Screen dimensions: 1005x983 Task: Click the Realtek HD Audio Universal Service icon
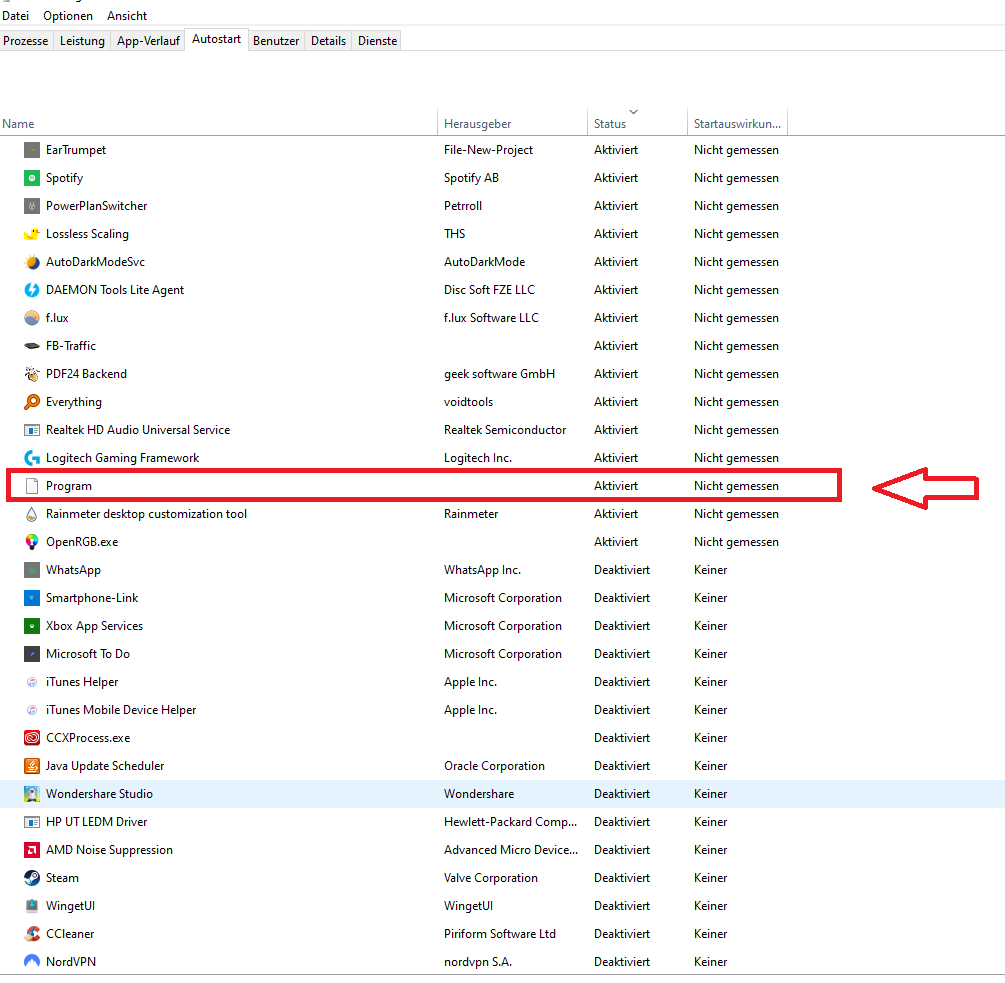(31, 430)
